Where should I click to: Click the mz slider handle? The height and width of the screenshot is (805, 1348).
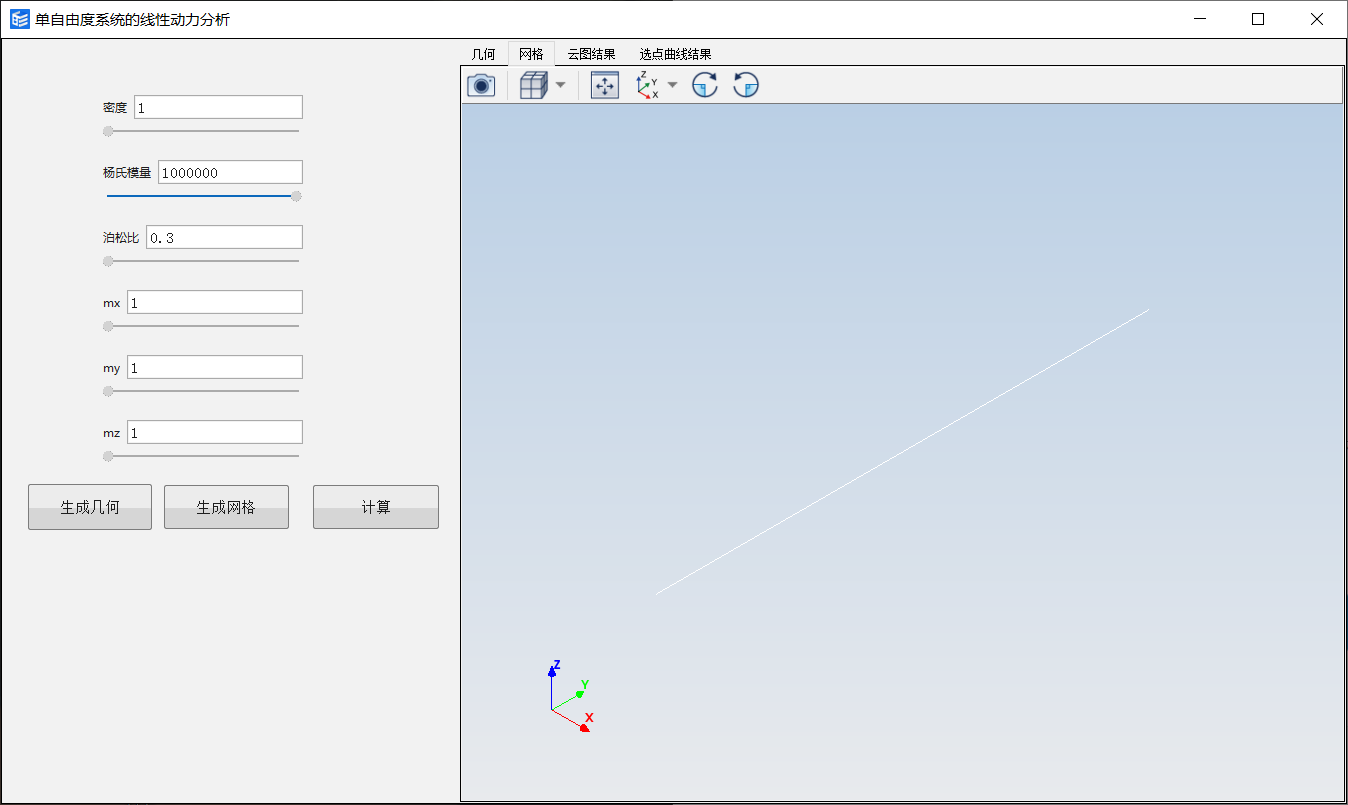tap(108, 456)
